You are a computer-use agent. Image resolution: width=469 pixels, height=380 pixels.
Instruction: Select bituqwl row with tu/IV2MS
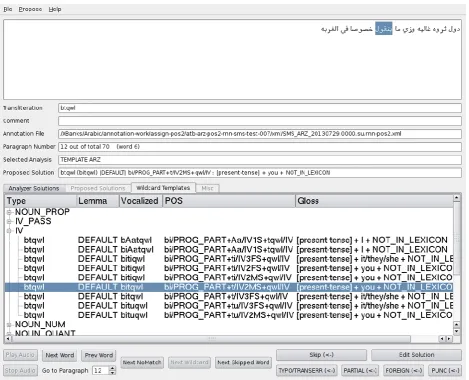[229, 315]
